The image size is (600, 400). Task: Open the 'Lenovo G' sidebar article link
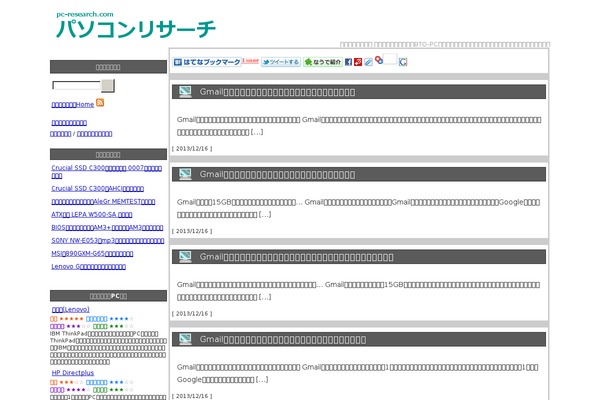88,267
